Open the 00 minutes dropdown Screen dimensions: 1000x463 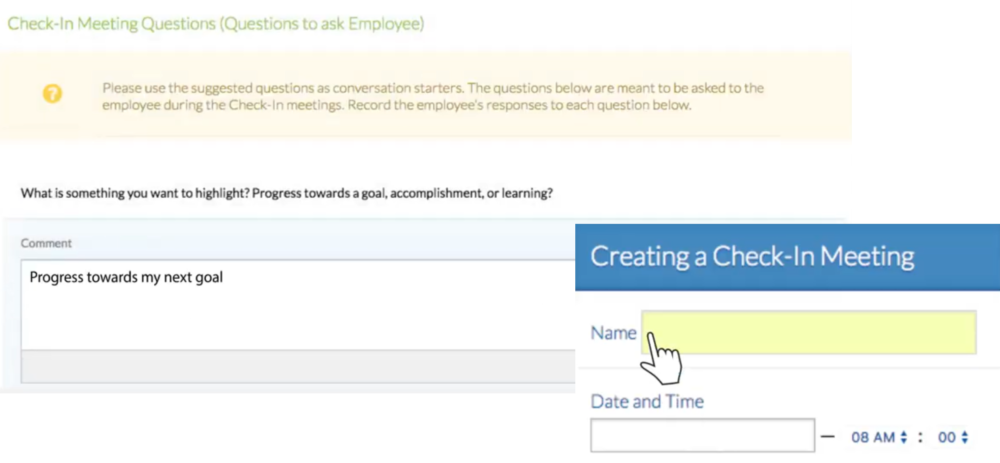coord(953,437)
